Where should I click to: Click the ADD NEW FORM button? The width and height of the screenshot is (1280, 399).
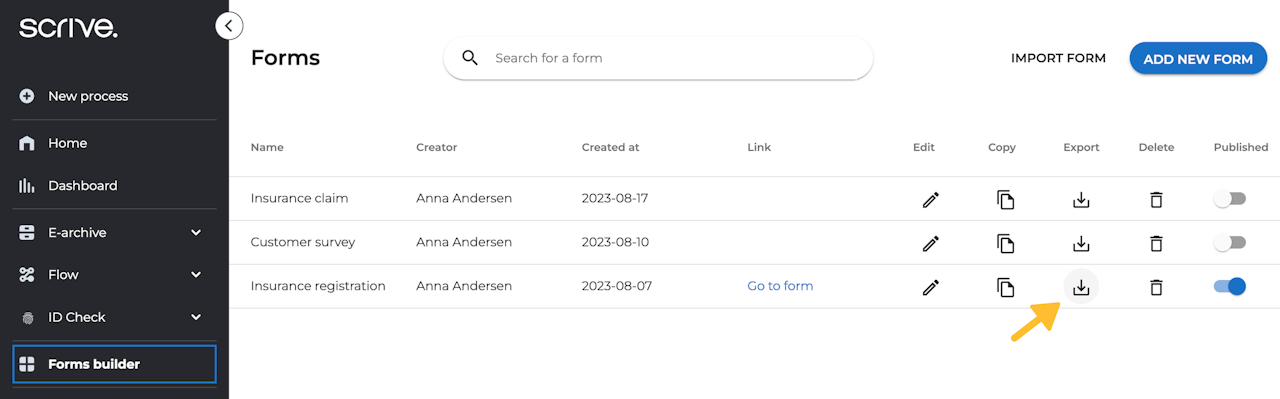pos(1198,59)
